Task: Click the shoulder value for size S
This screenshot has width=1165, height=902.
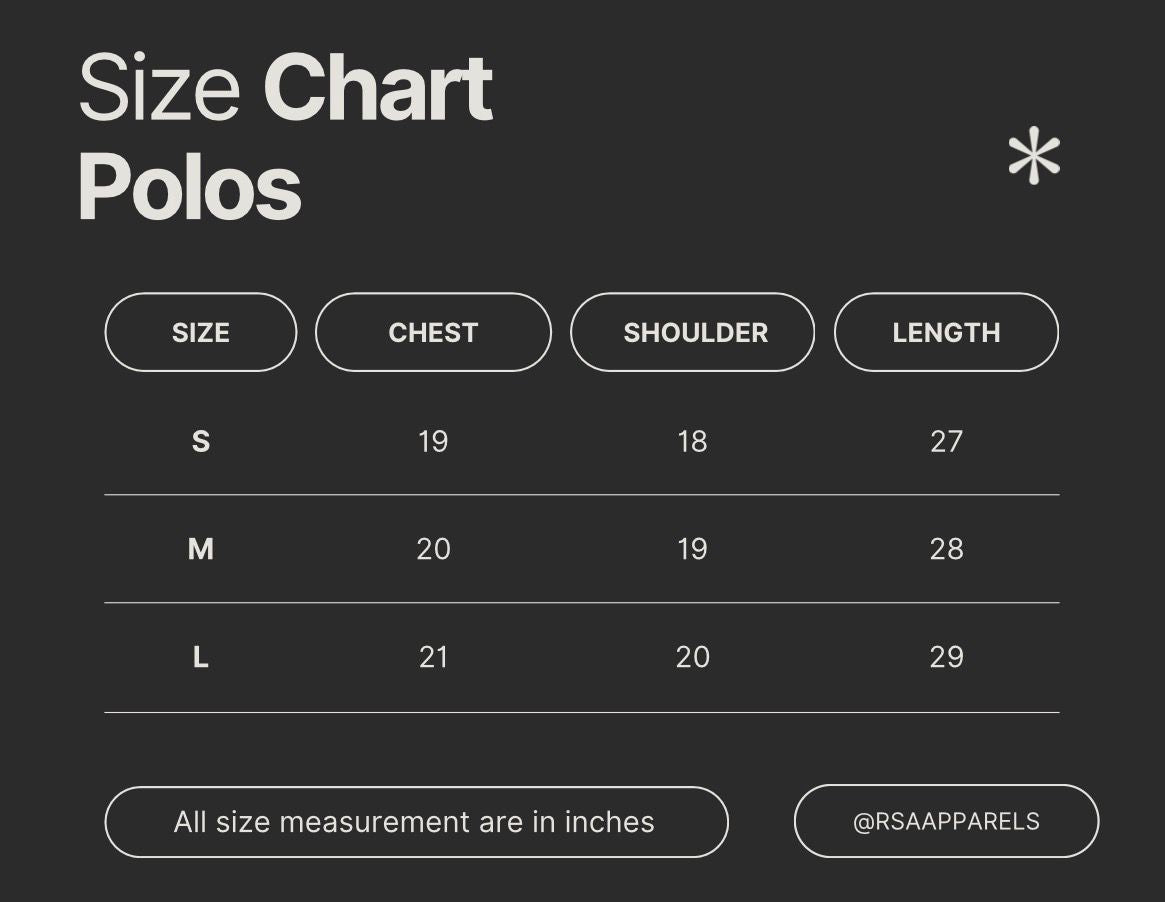Action: coord(692,441)
